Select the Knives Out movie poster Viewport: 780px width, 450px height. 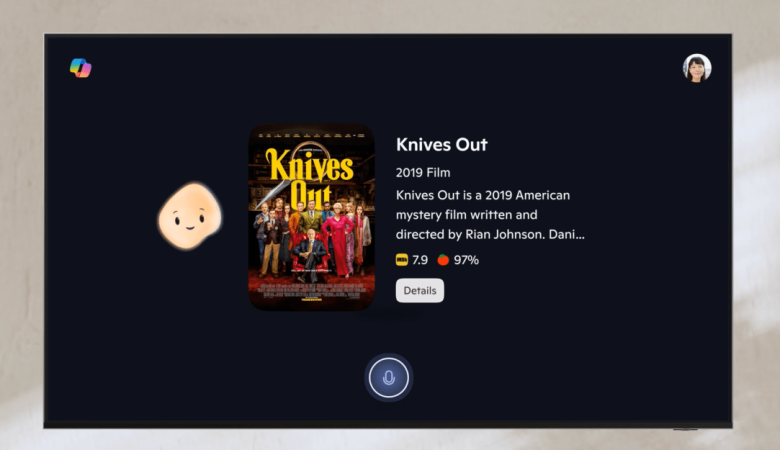[311, 217]
